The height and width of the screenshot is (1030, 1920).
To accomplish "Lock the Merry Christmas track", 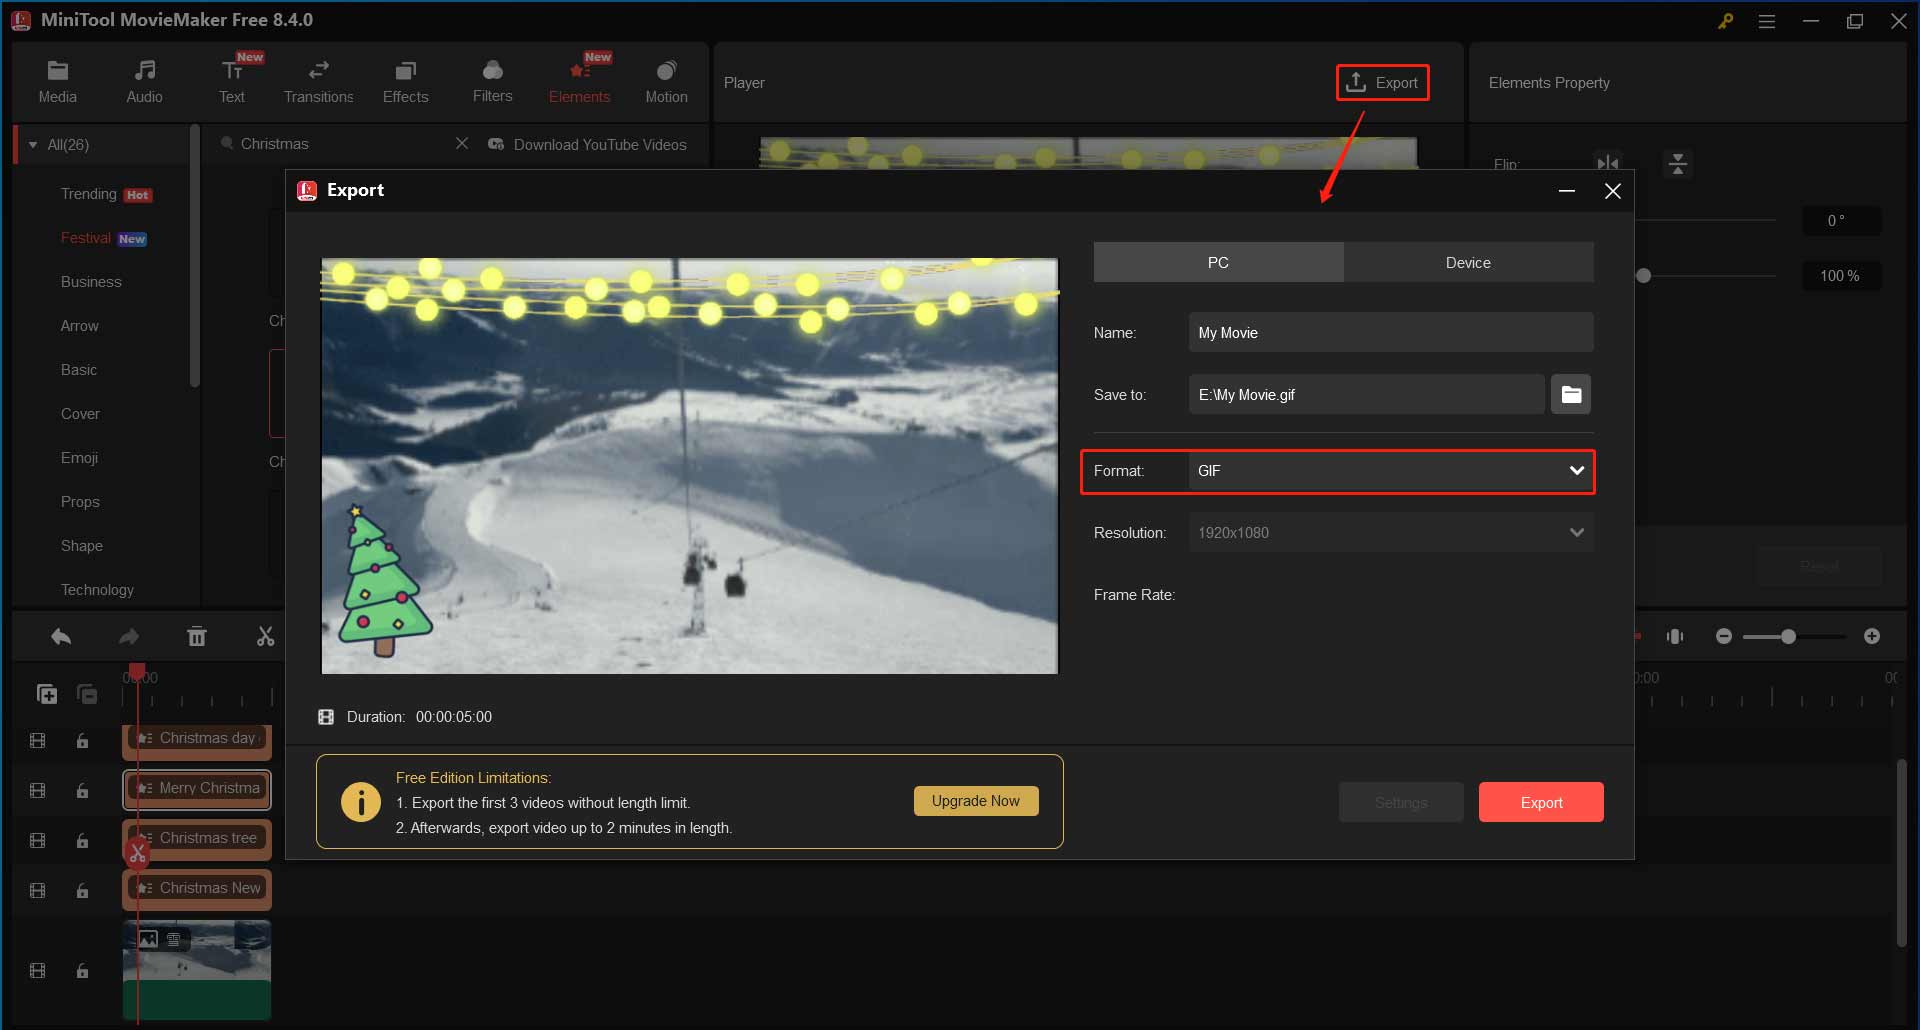I will point(82,791).
